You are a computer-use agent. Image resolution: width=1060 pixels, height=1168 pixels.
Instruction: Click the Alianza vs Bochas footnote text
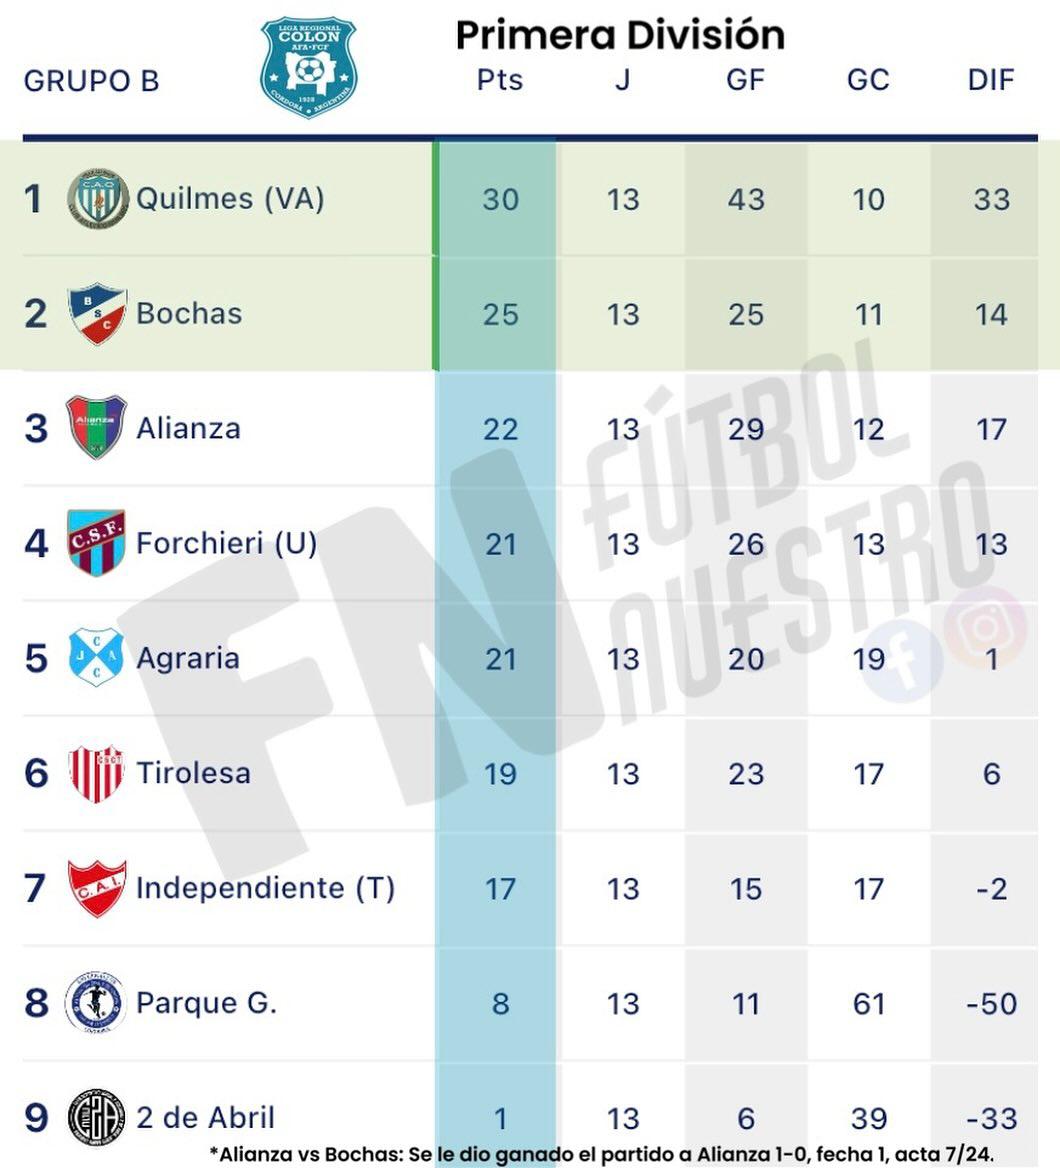603,1153
